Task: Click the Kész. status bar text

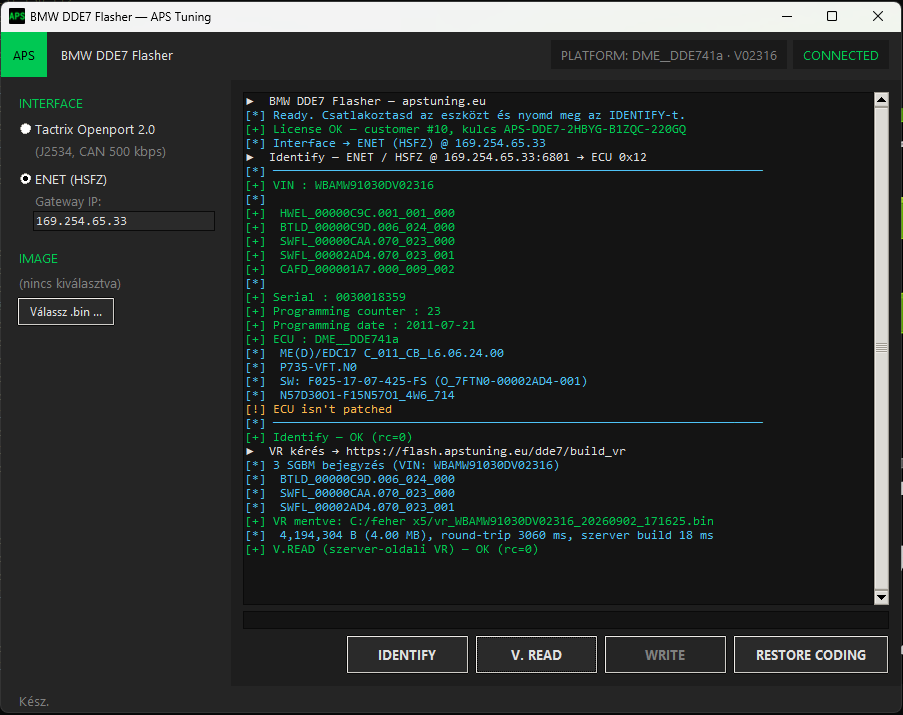Action: pos(34,701)
